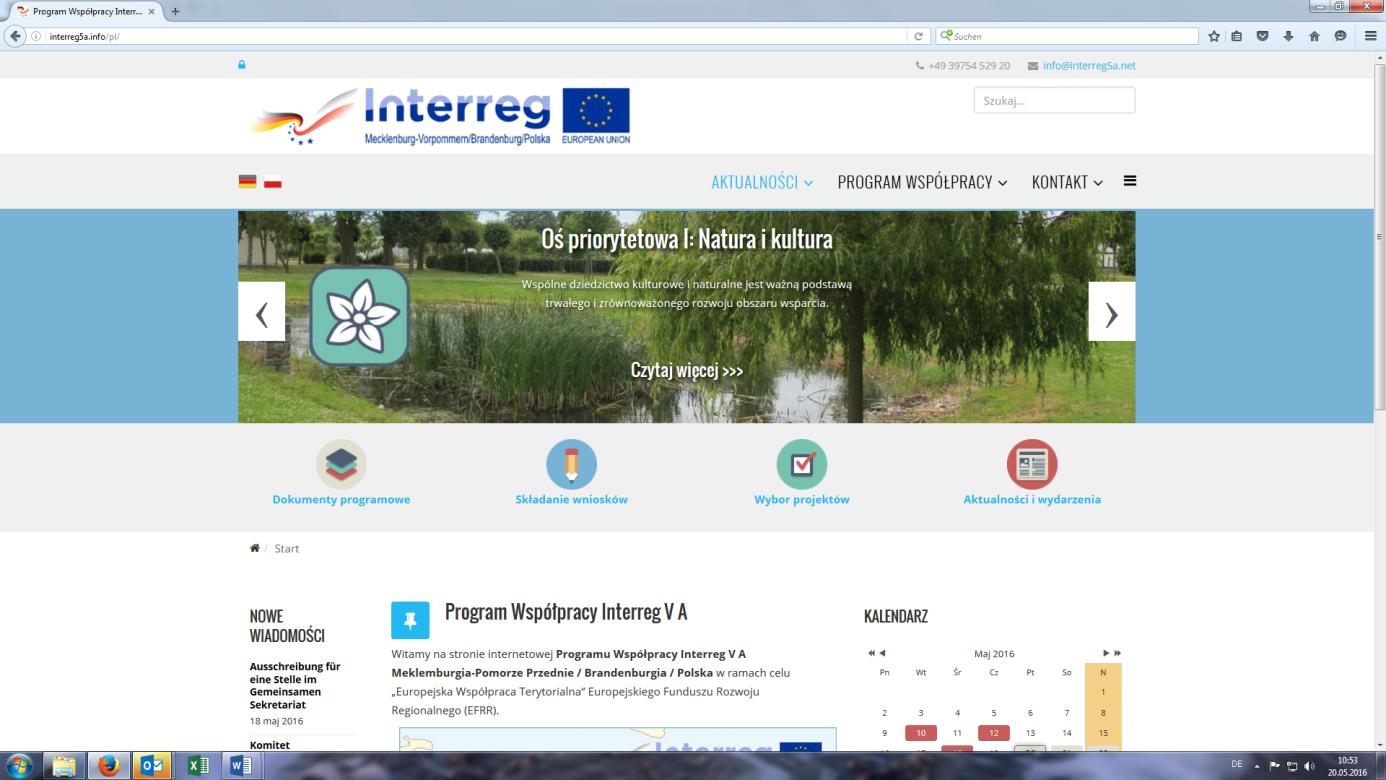Open Firefox Hello chat smiley icon
1386x780 pixels.
pos(1340,36)
